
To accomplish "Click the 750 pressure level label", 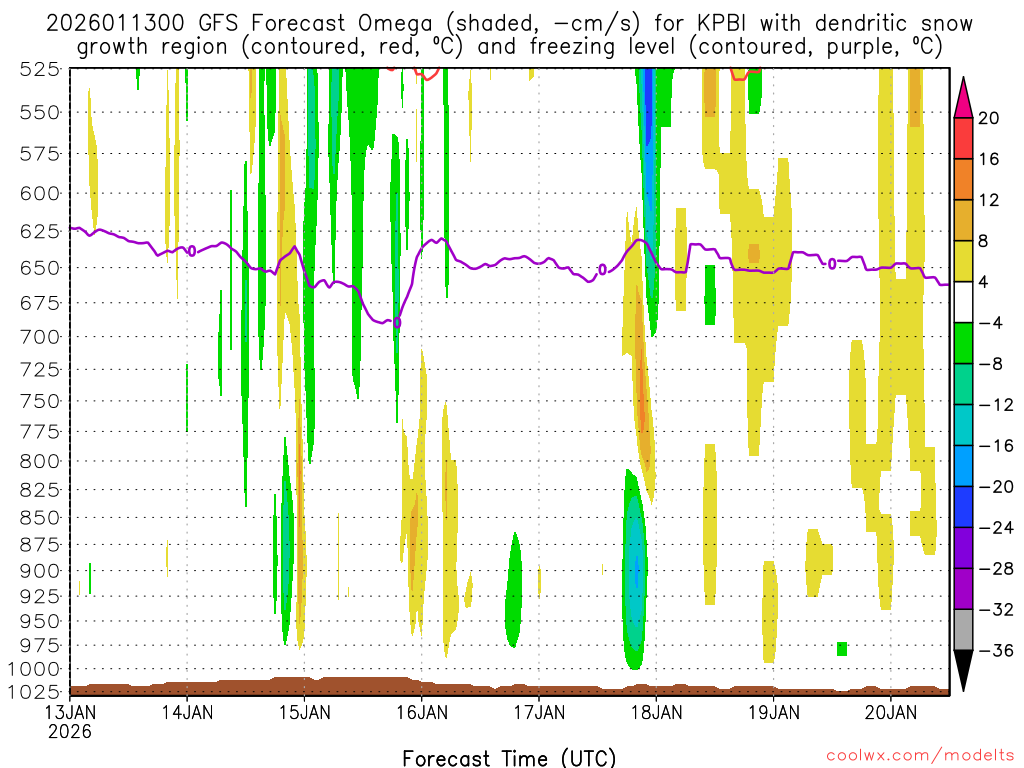I will coord(40,401).
